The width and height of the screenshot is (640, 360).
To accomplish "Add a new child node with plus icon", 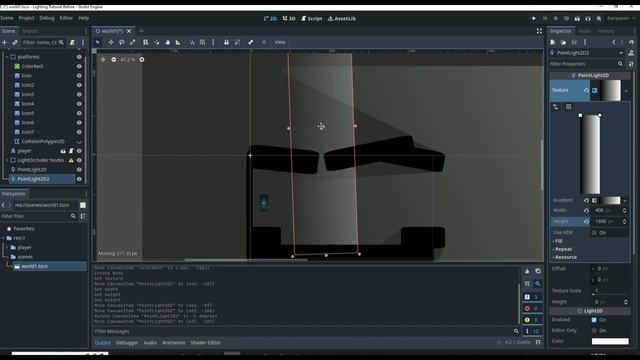I will 4,42.
